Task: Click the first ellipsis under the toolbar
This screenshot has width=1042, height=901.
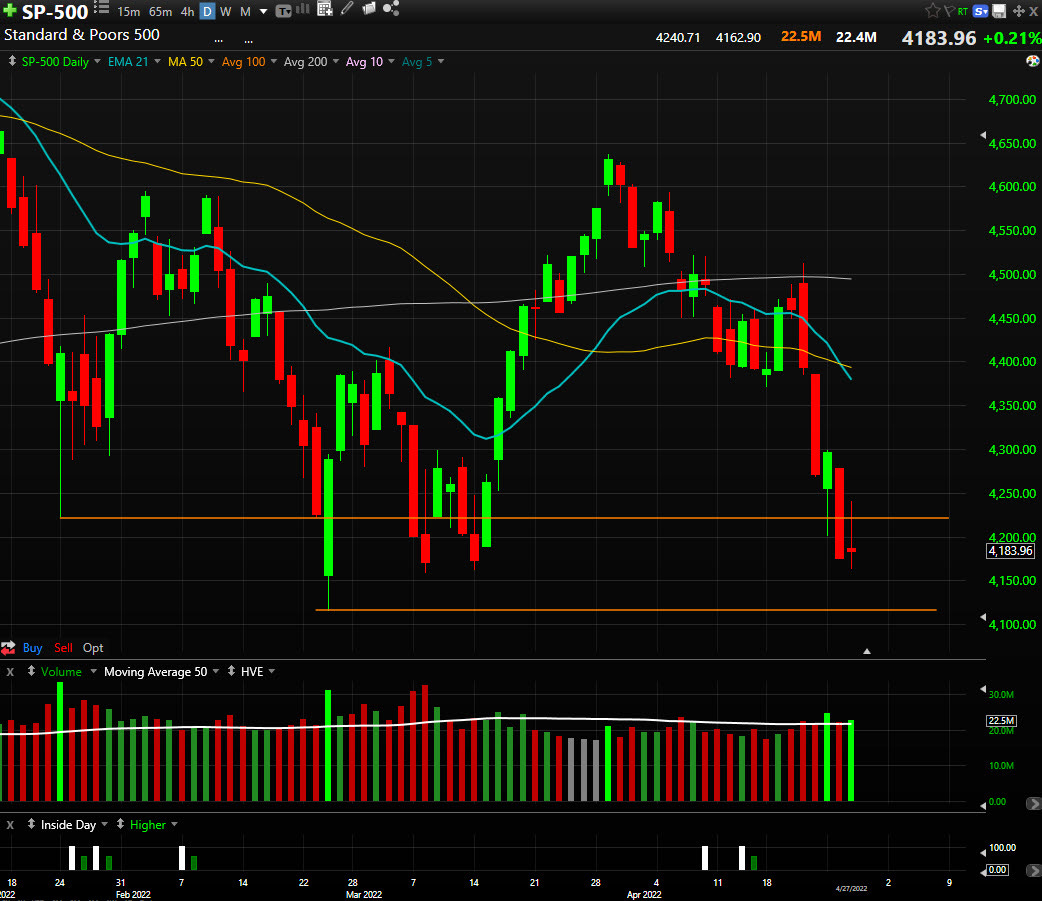Action: pyautogui.click(x=219, y=41)
